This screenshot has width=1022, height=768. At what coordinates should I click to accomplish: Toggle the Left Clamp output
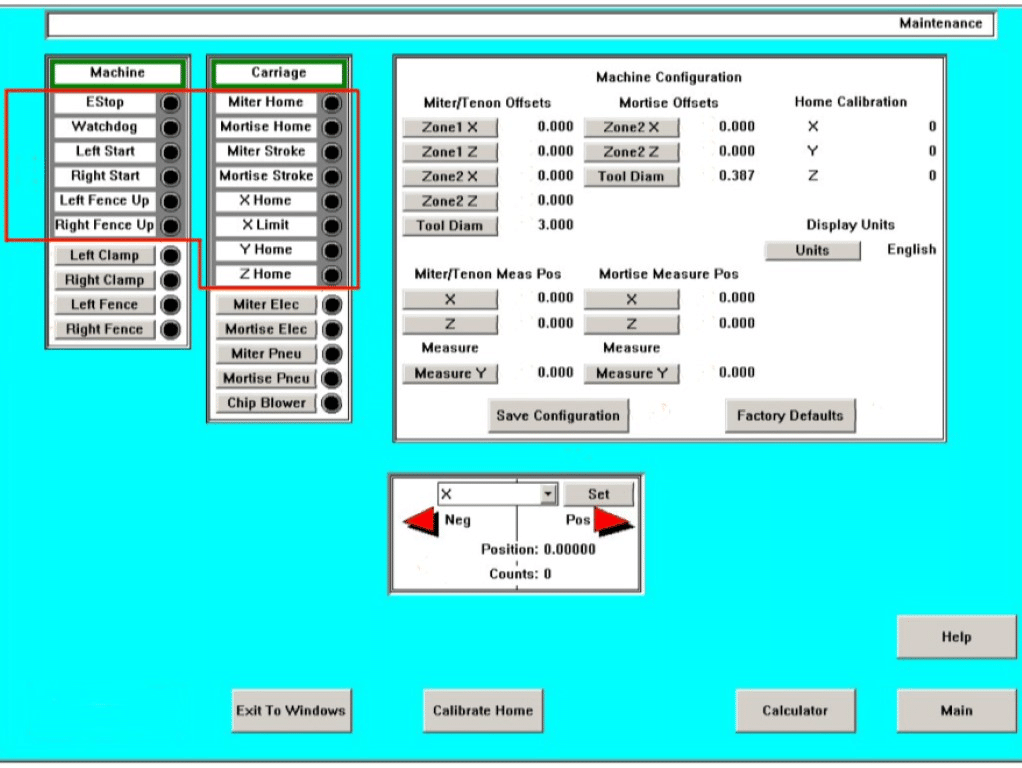105,256
